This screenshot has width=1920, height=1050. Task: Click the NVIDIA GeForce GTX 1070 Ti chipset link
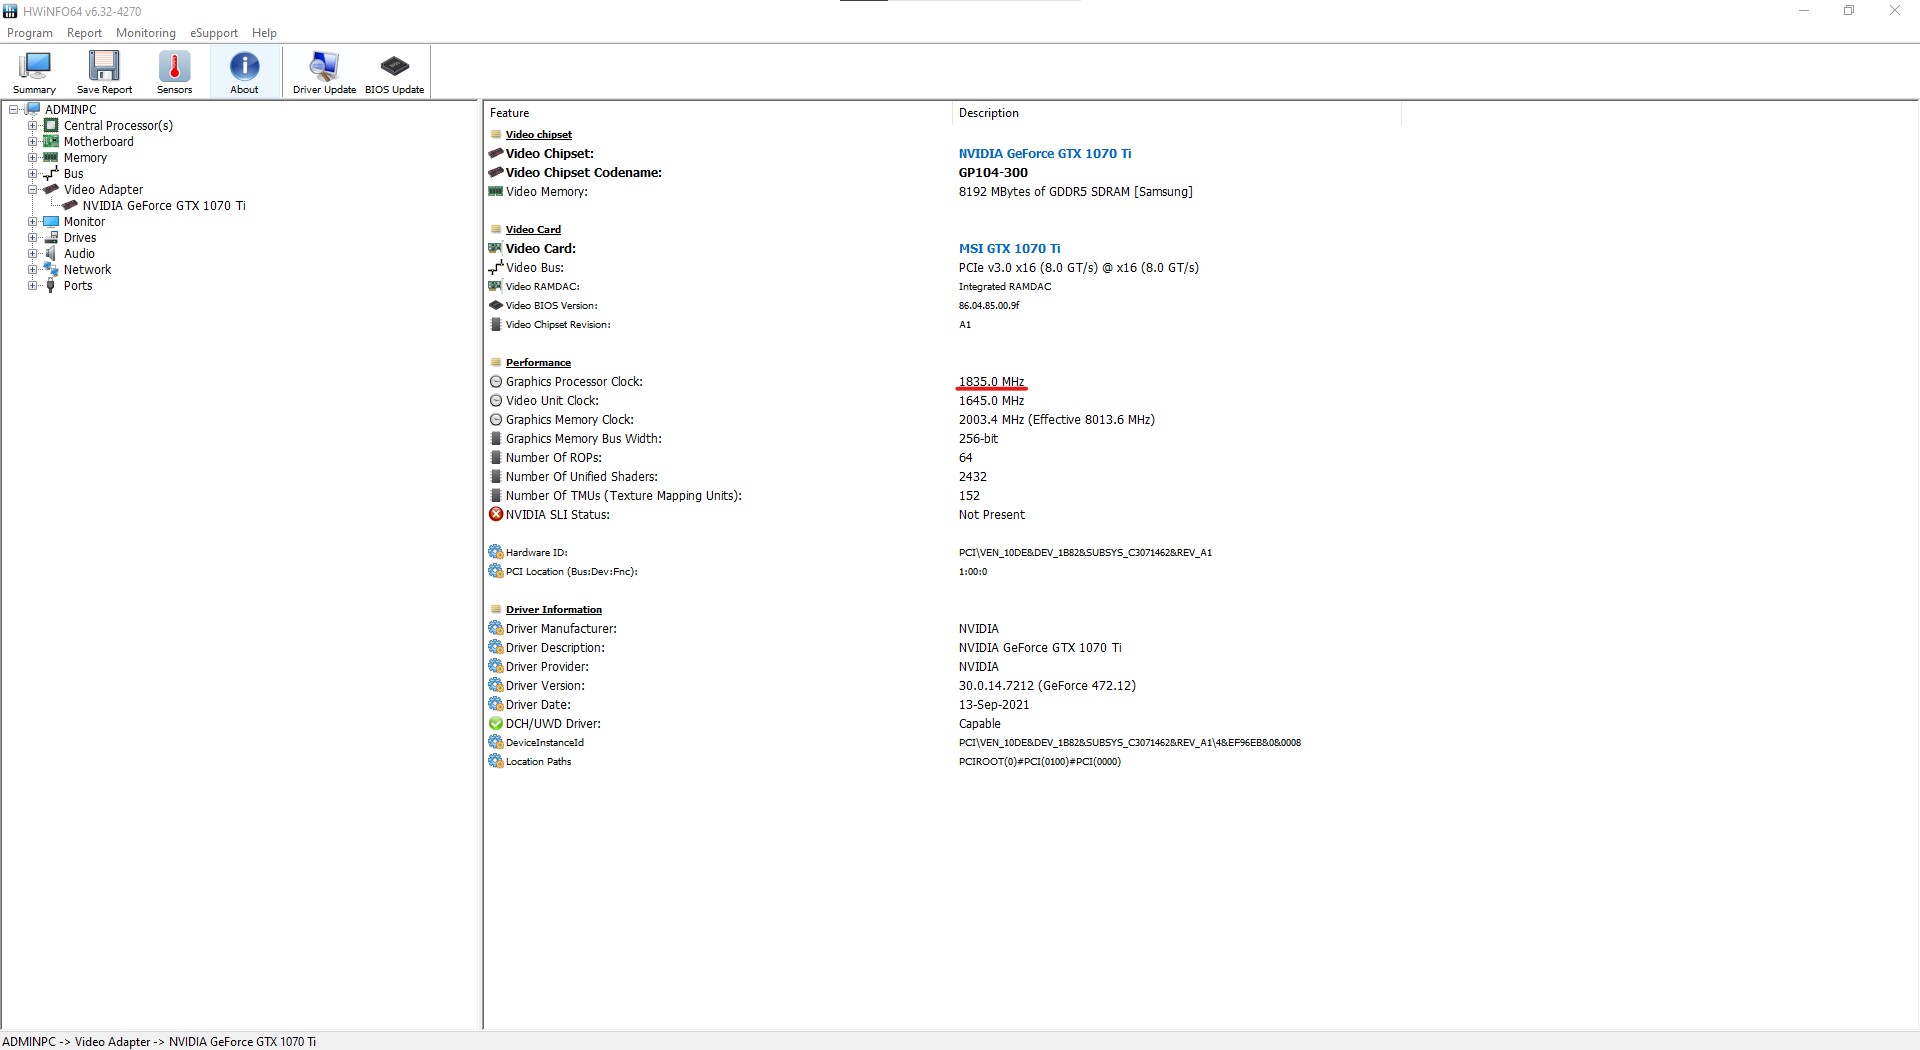coord(1045,153)
